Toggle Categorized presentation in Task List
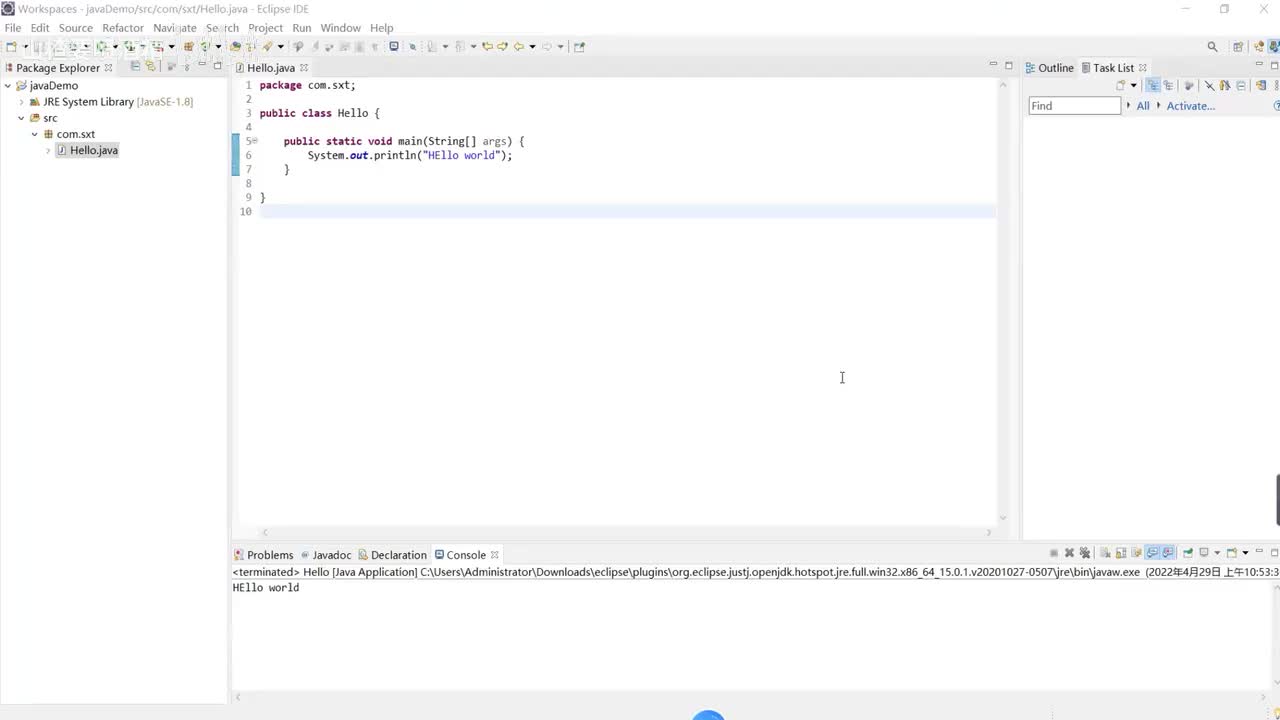This screenshot has width=1280, height=720. [1153, 85]
